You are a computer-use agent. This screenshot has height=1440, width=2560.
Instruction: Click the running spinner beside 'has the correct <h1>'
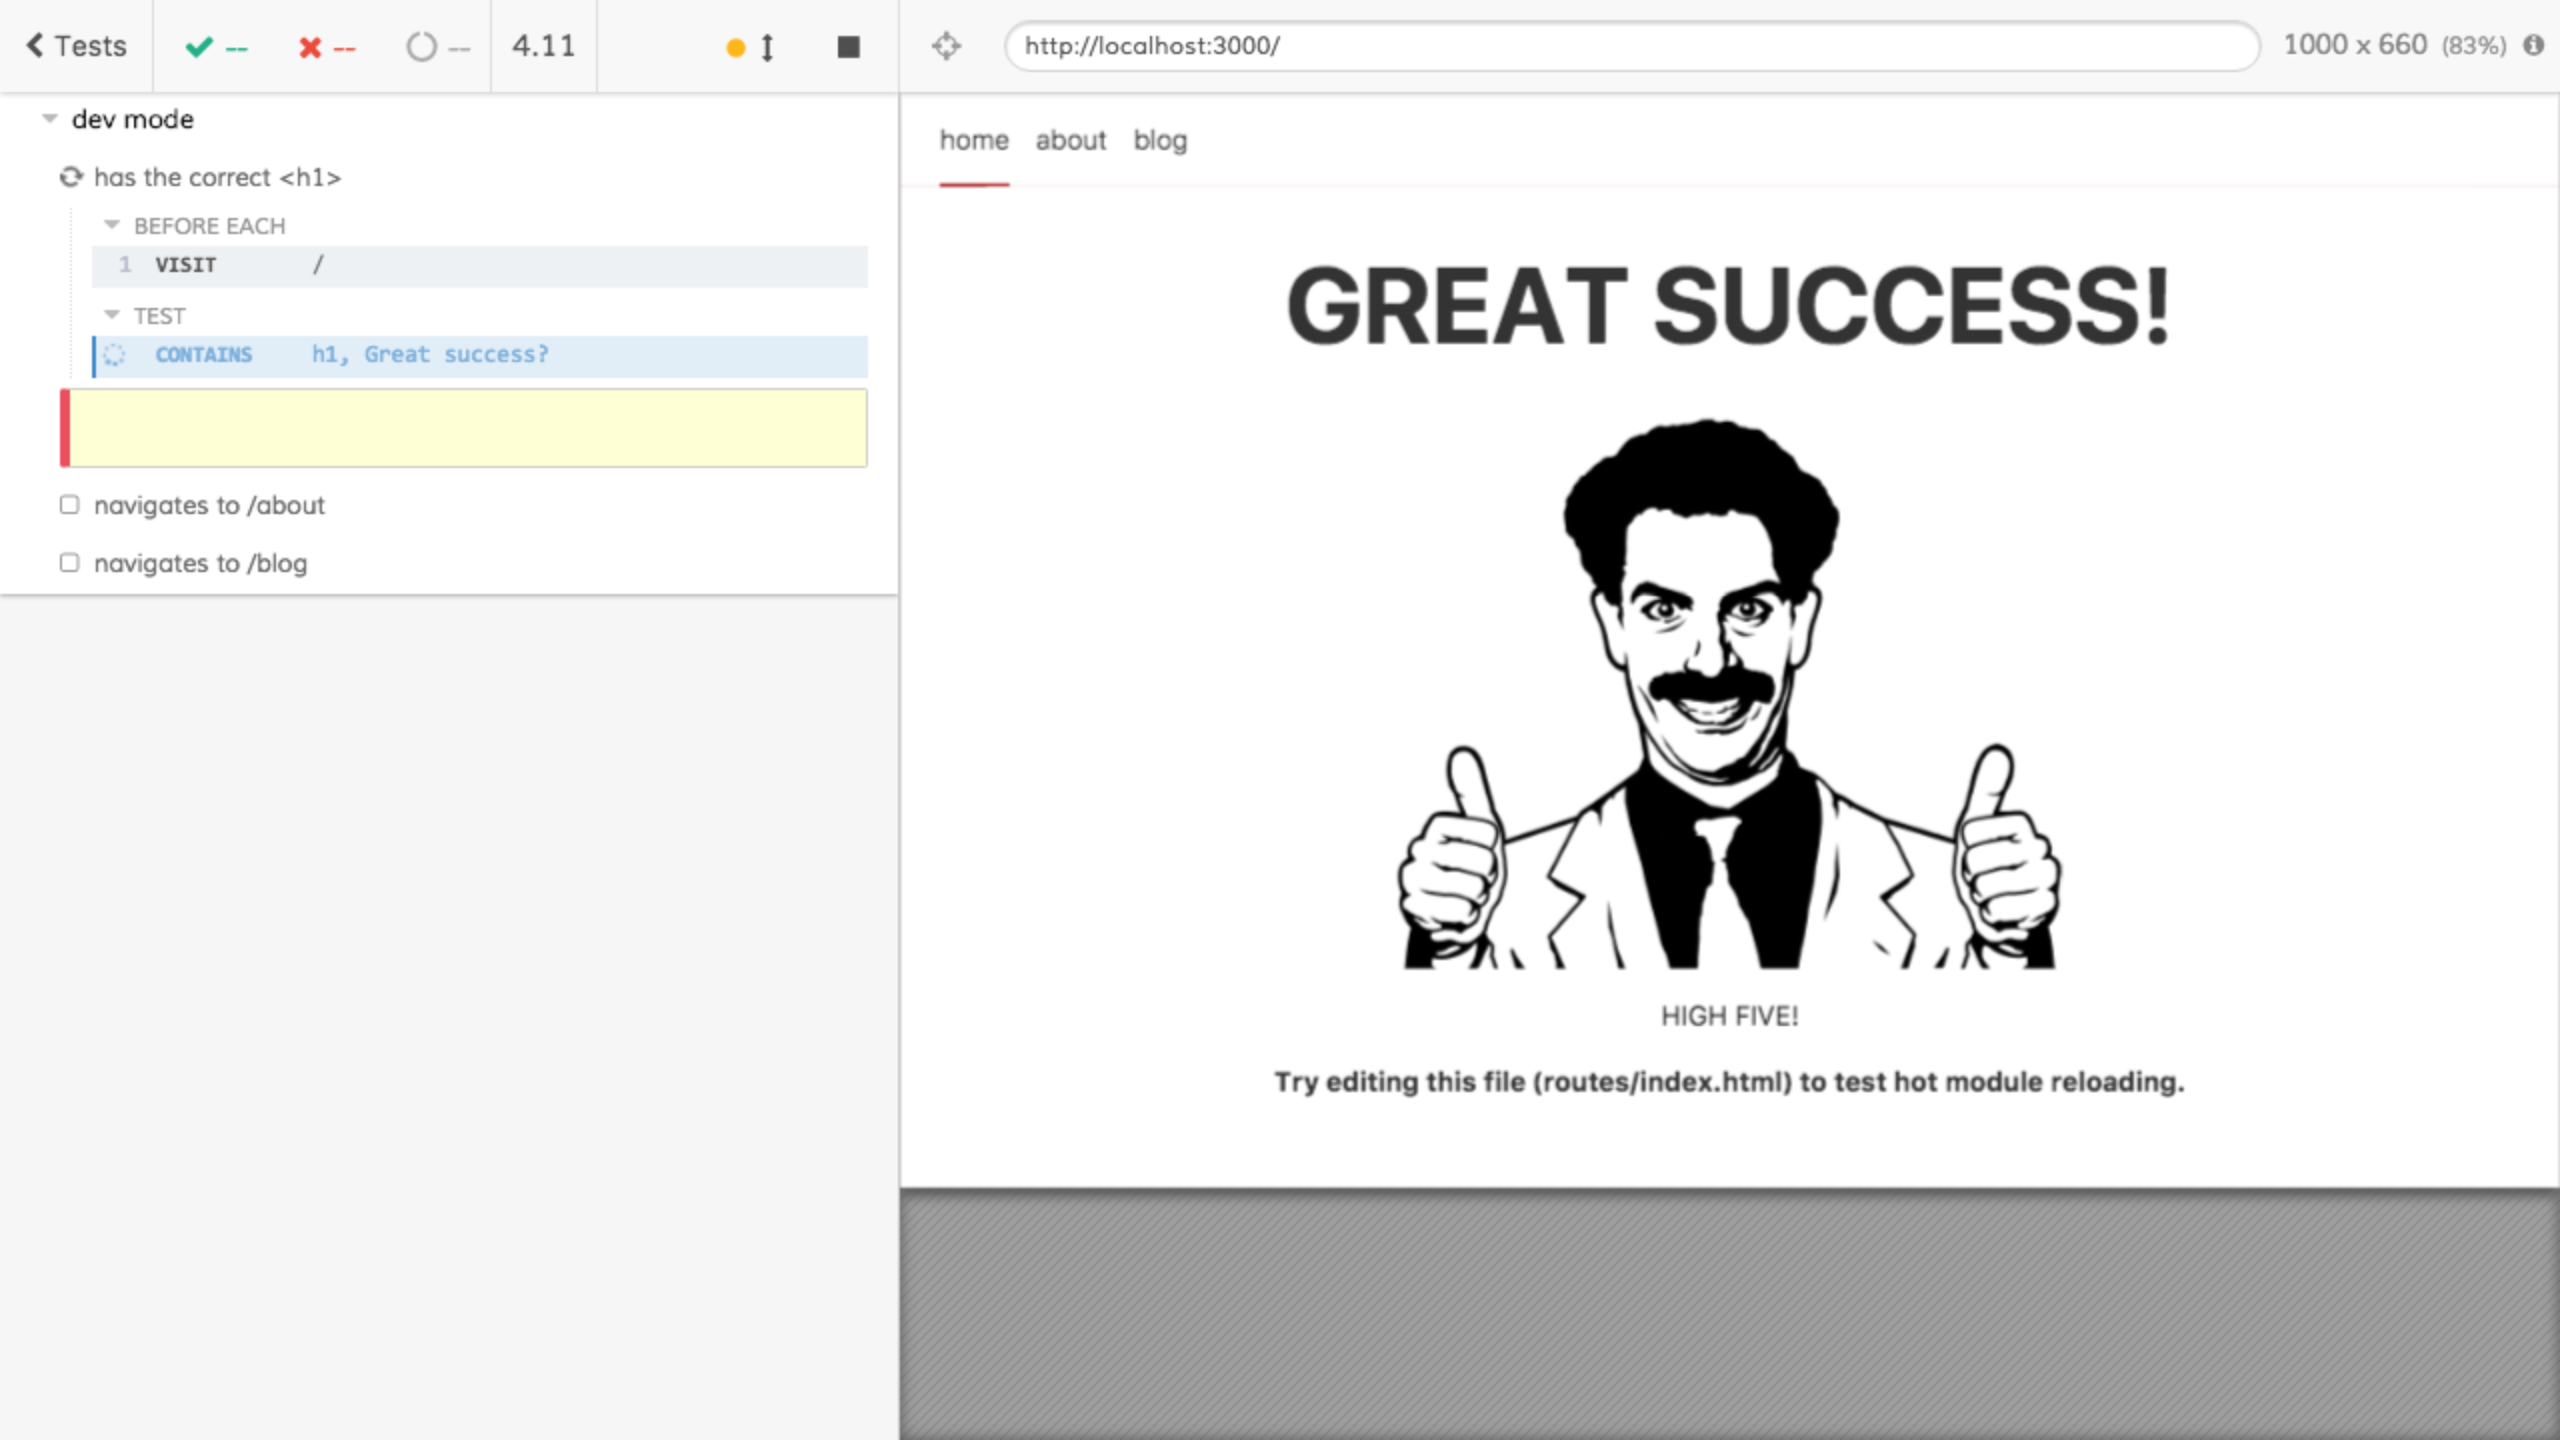[71, 177]
